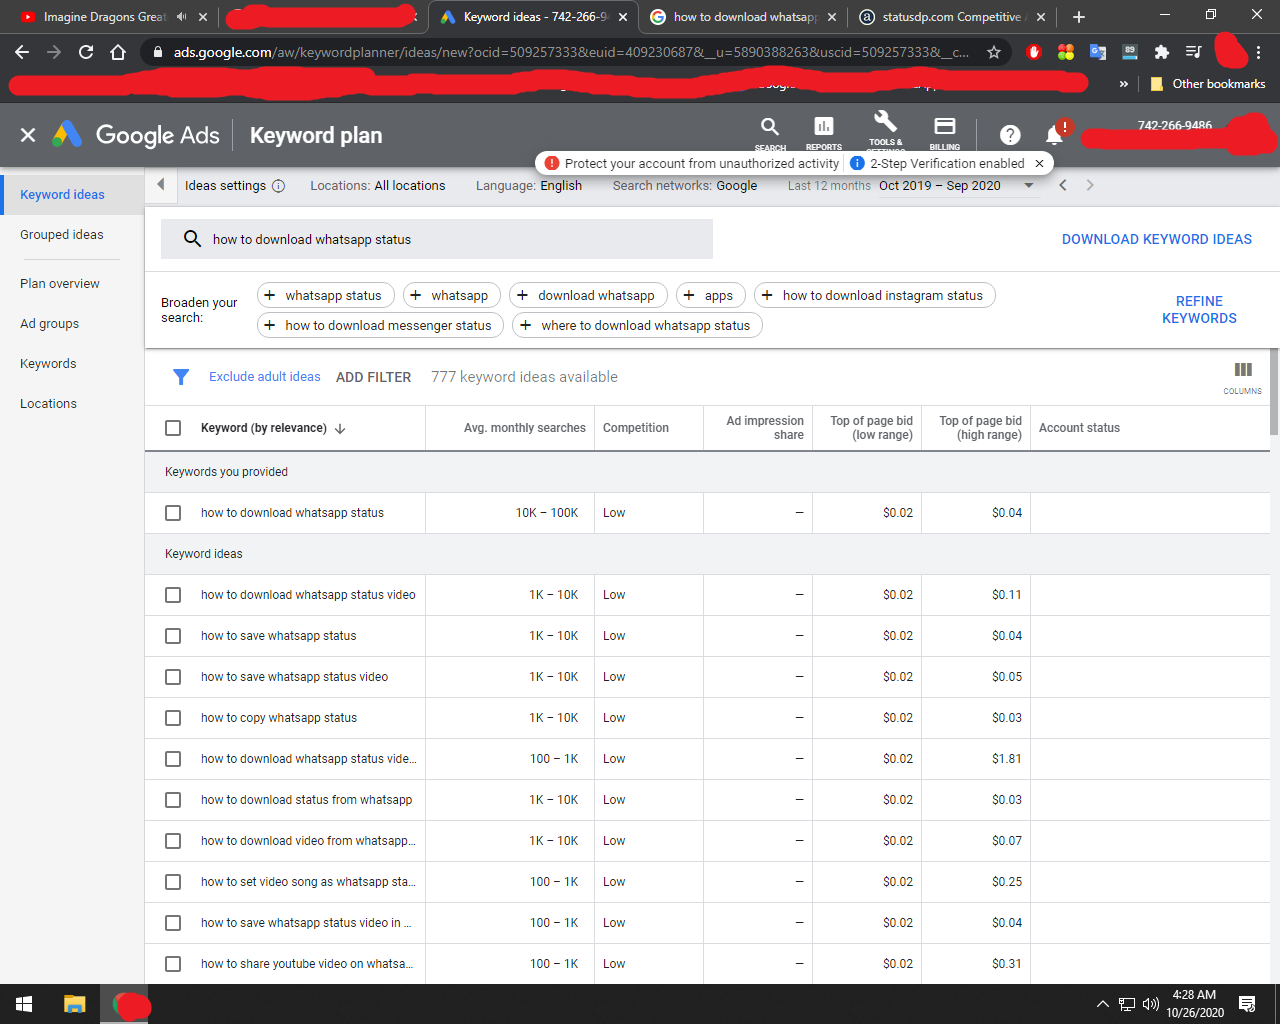1280x1024 pixels.
Task: Check 'how to download status from whatsapp' row
Action: pyautogui.click(x=173, y=800)
